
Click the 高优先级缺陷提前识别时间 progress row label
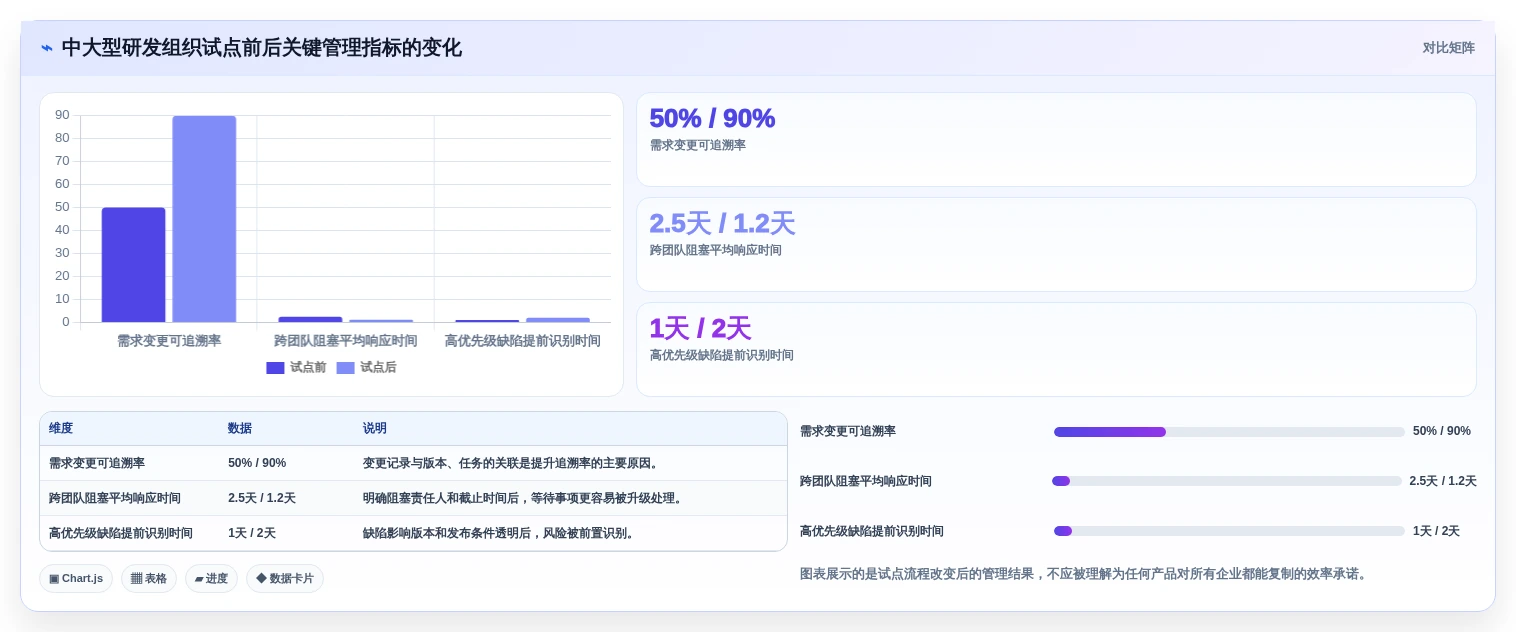872,531
